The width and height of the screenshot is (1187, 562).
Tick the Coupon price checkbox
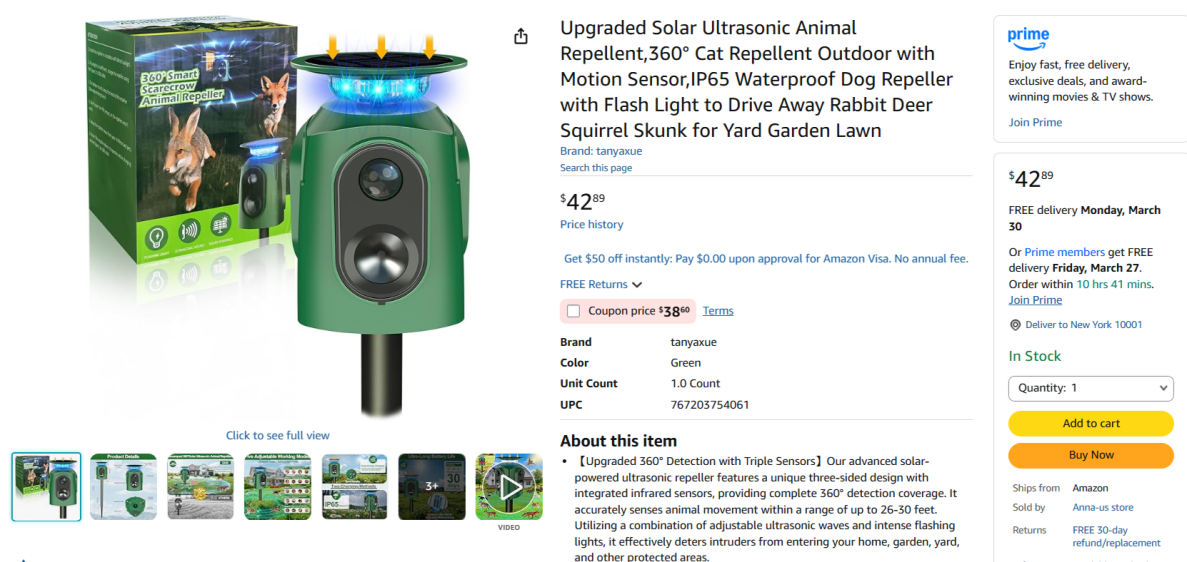[x=573, y=311]
